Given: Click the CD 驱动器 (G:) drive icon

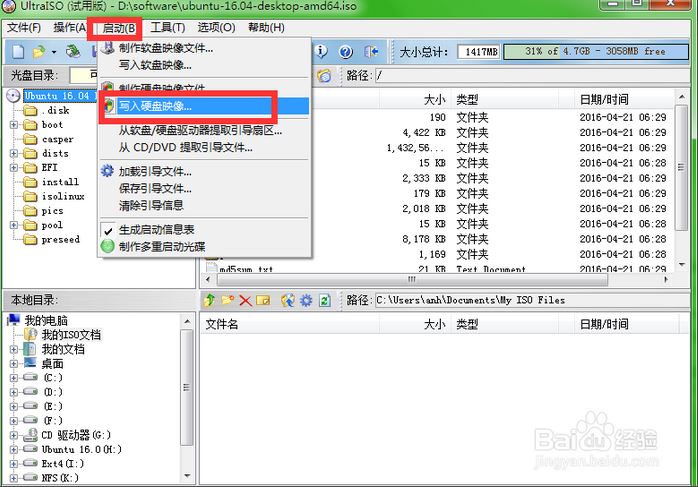Looking at the screenshot, I should (30, 434).
